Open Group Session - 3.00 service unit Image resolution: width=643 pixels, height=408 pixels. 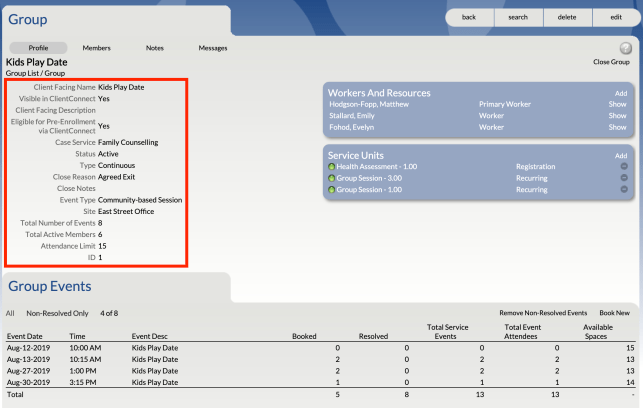(369, 178)
